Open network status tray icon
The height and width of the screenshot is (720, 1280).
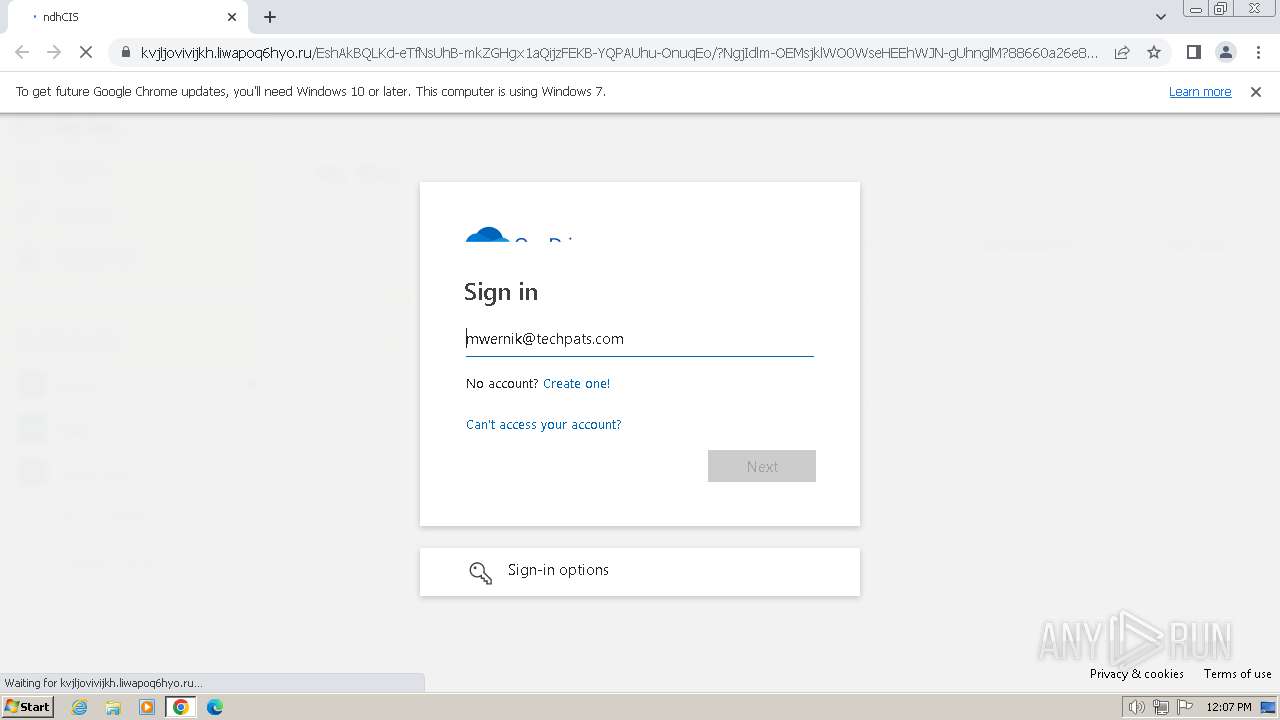point(1161,707)
